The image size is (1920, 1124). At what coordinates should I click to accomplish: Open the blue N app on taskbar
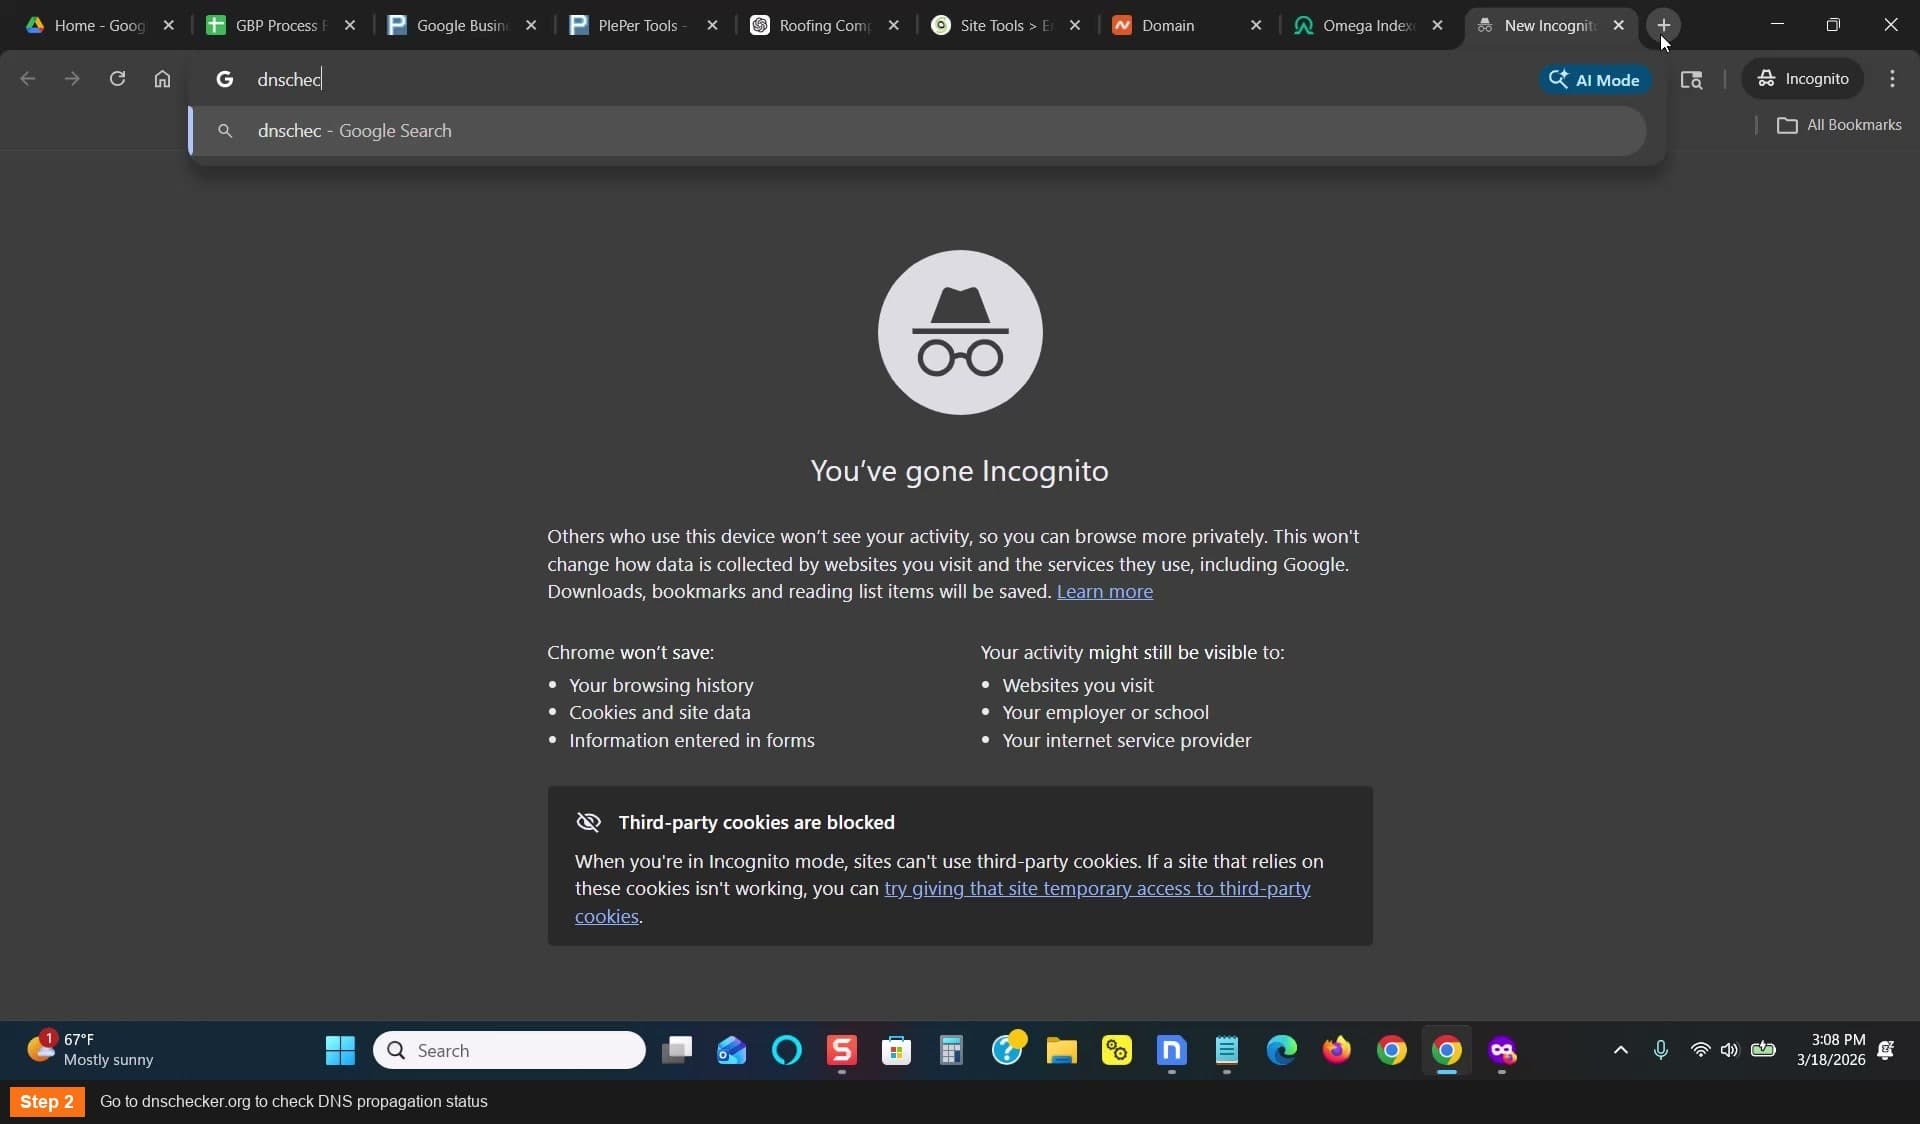tap(1171, 1050)
